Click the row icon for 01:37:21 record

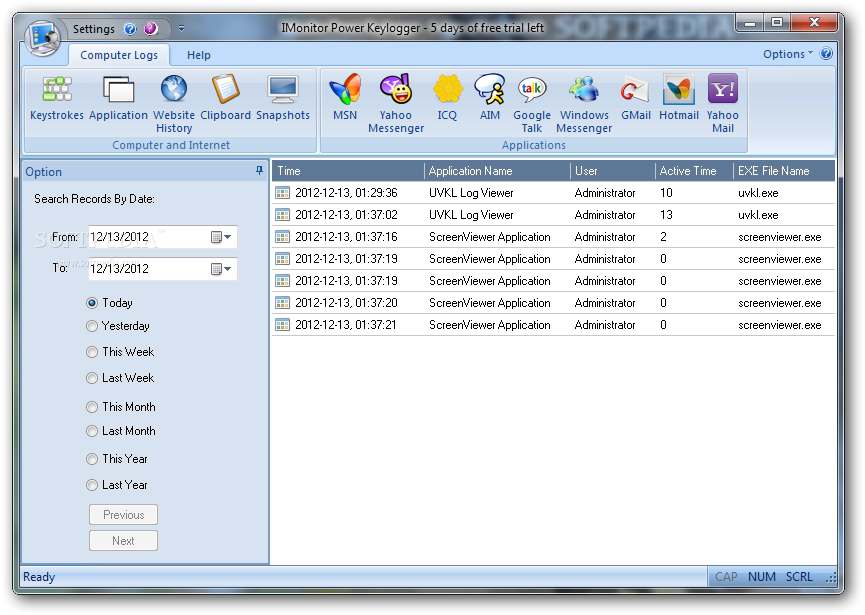tap(282, 325)
